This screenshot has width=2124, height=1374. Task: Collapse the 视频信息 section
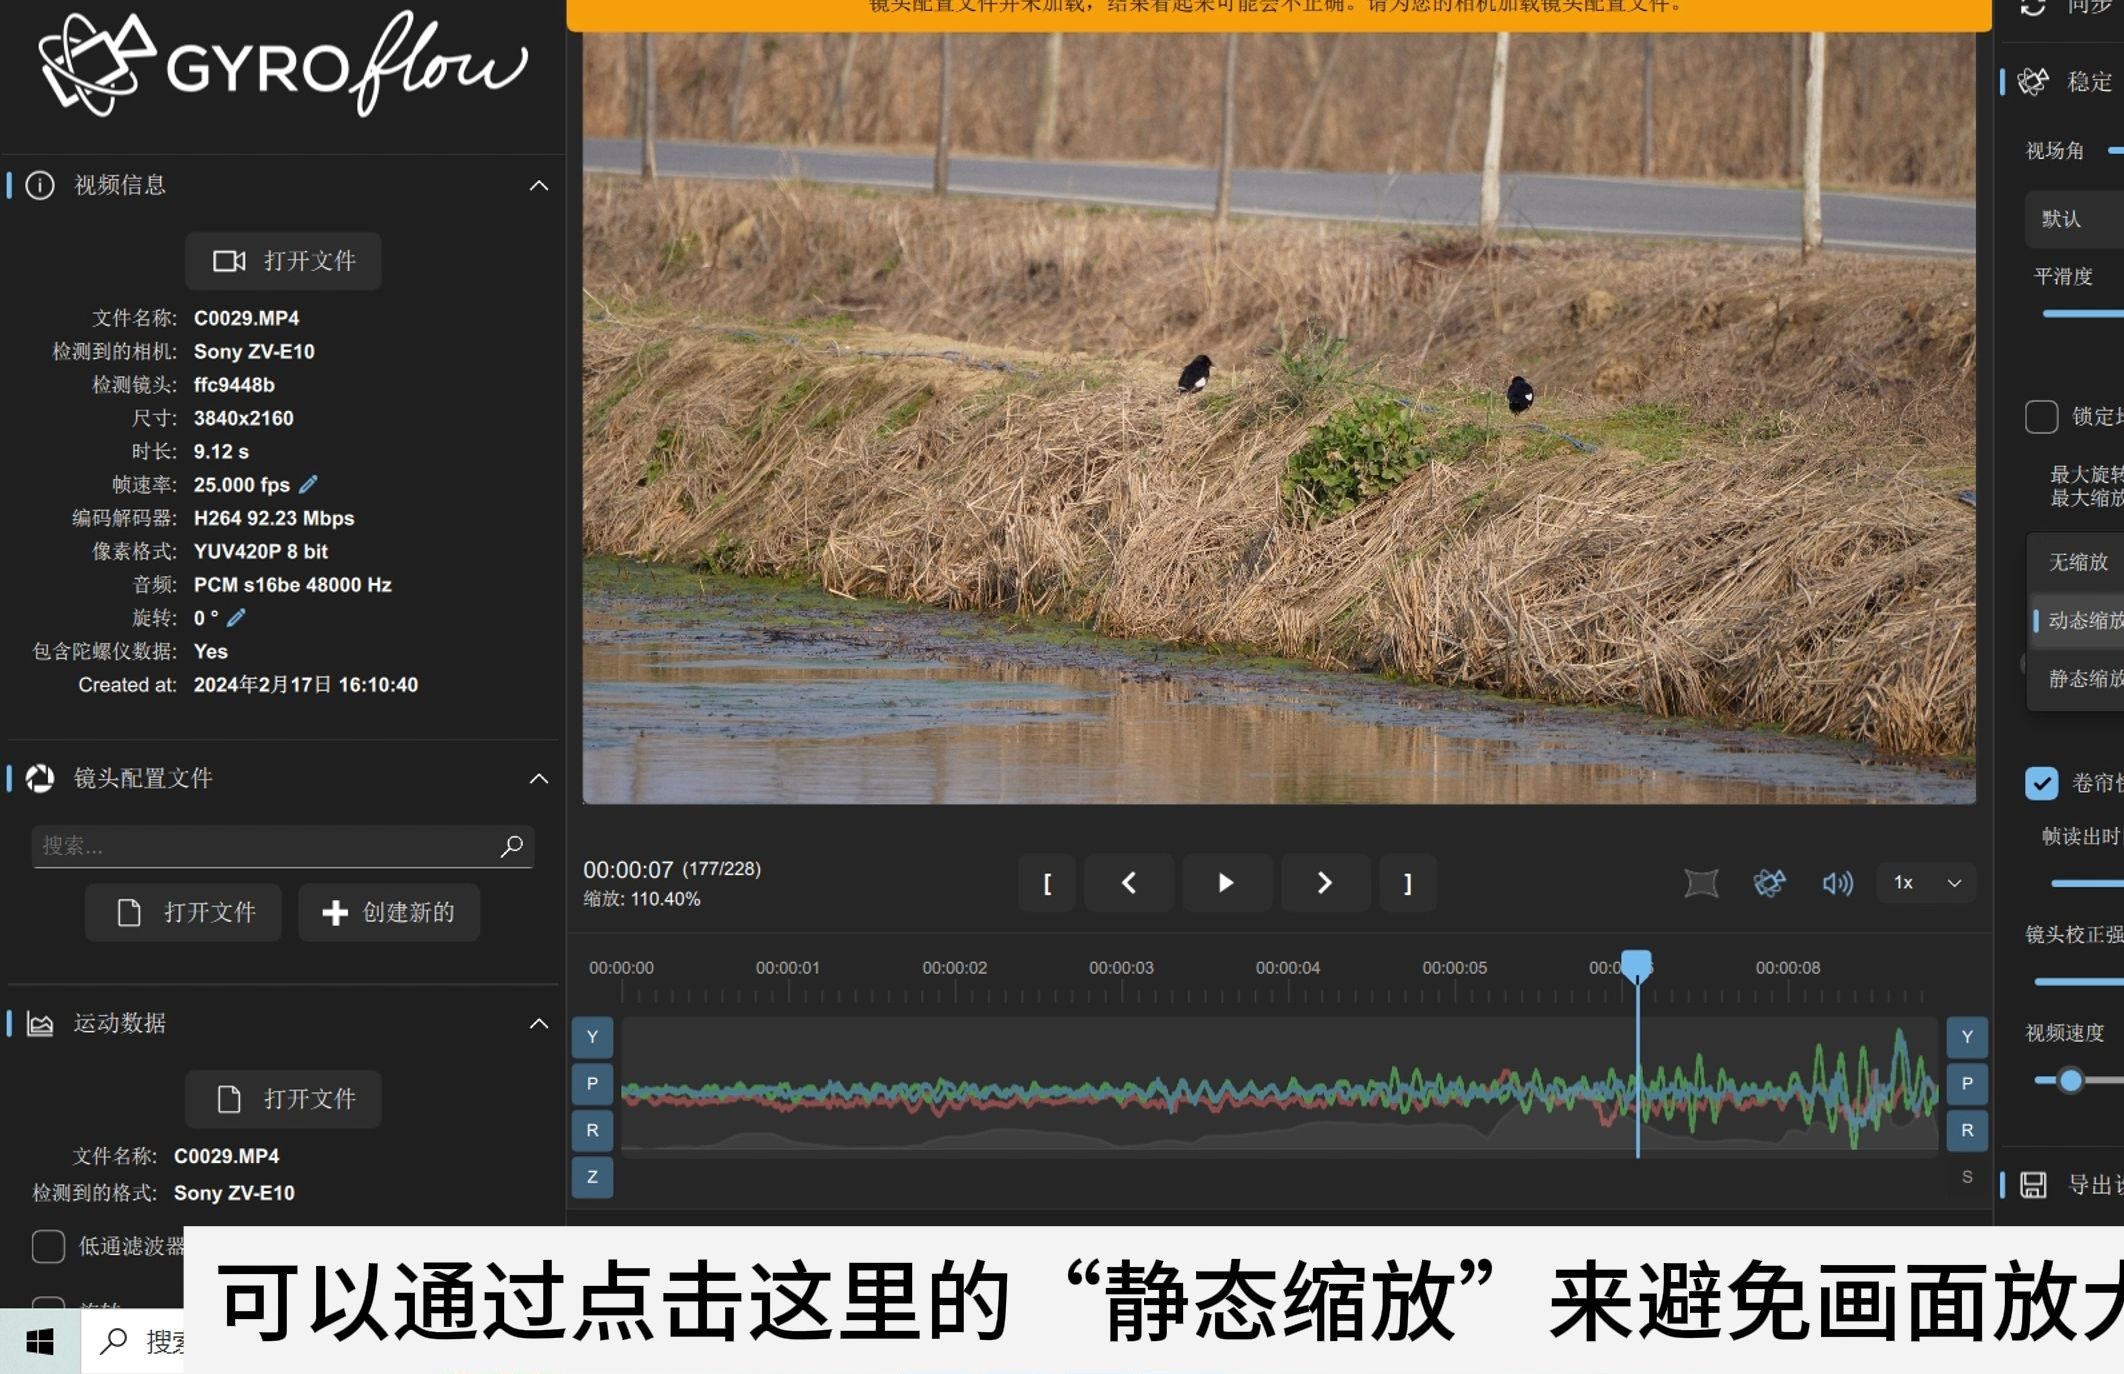539,185
